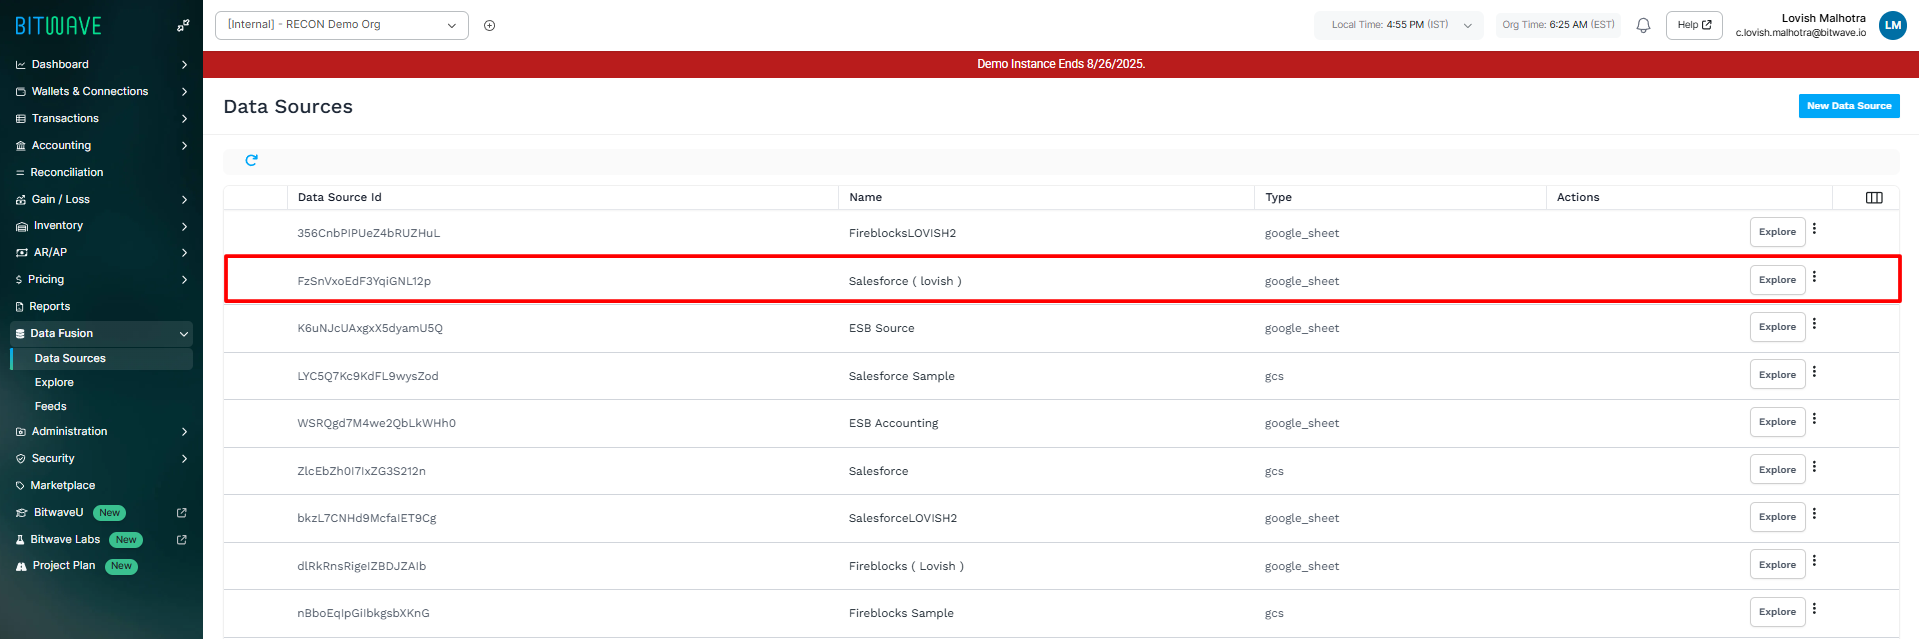Click ID text K6uNJcUAxgxX5dyamU5Q

point(370,329)
